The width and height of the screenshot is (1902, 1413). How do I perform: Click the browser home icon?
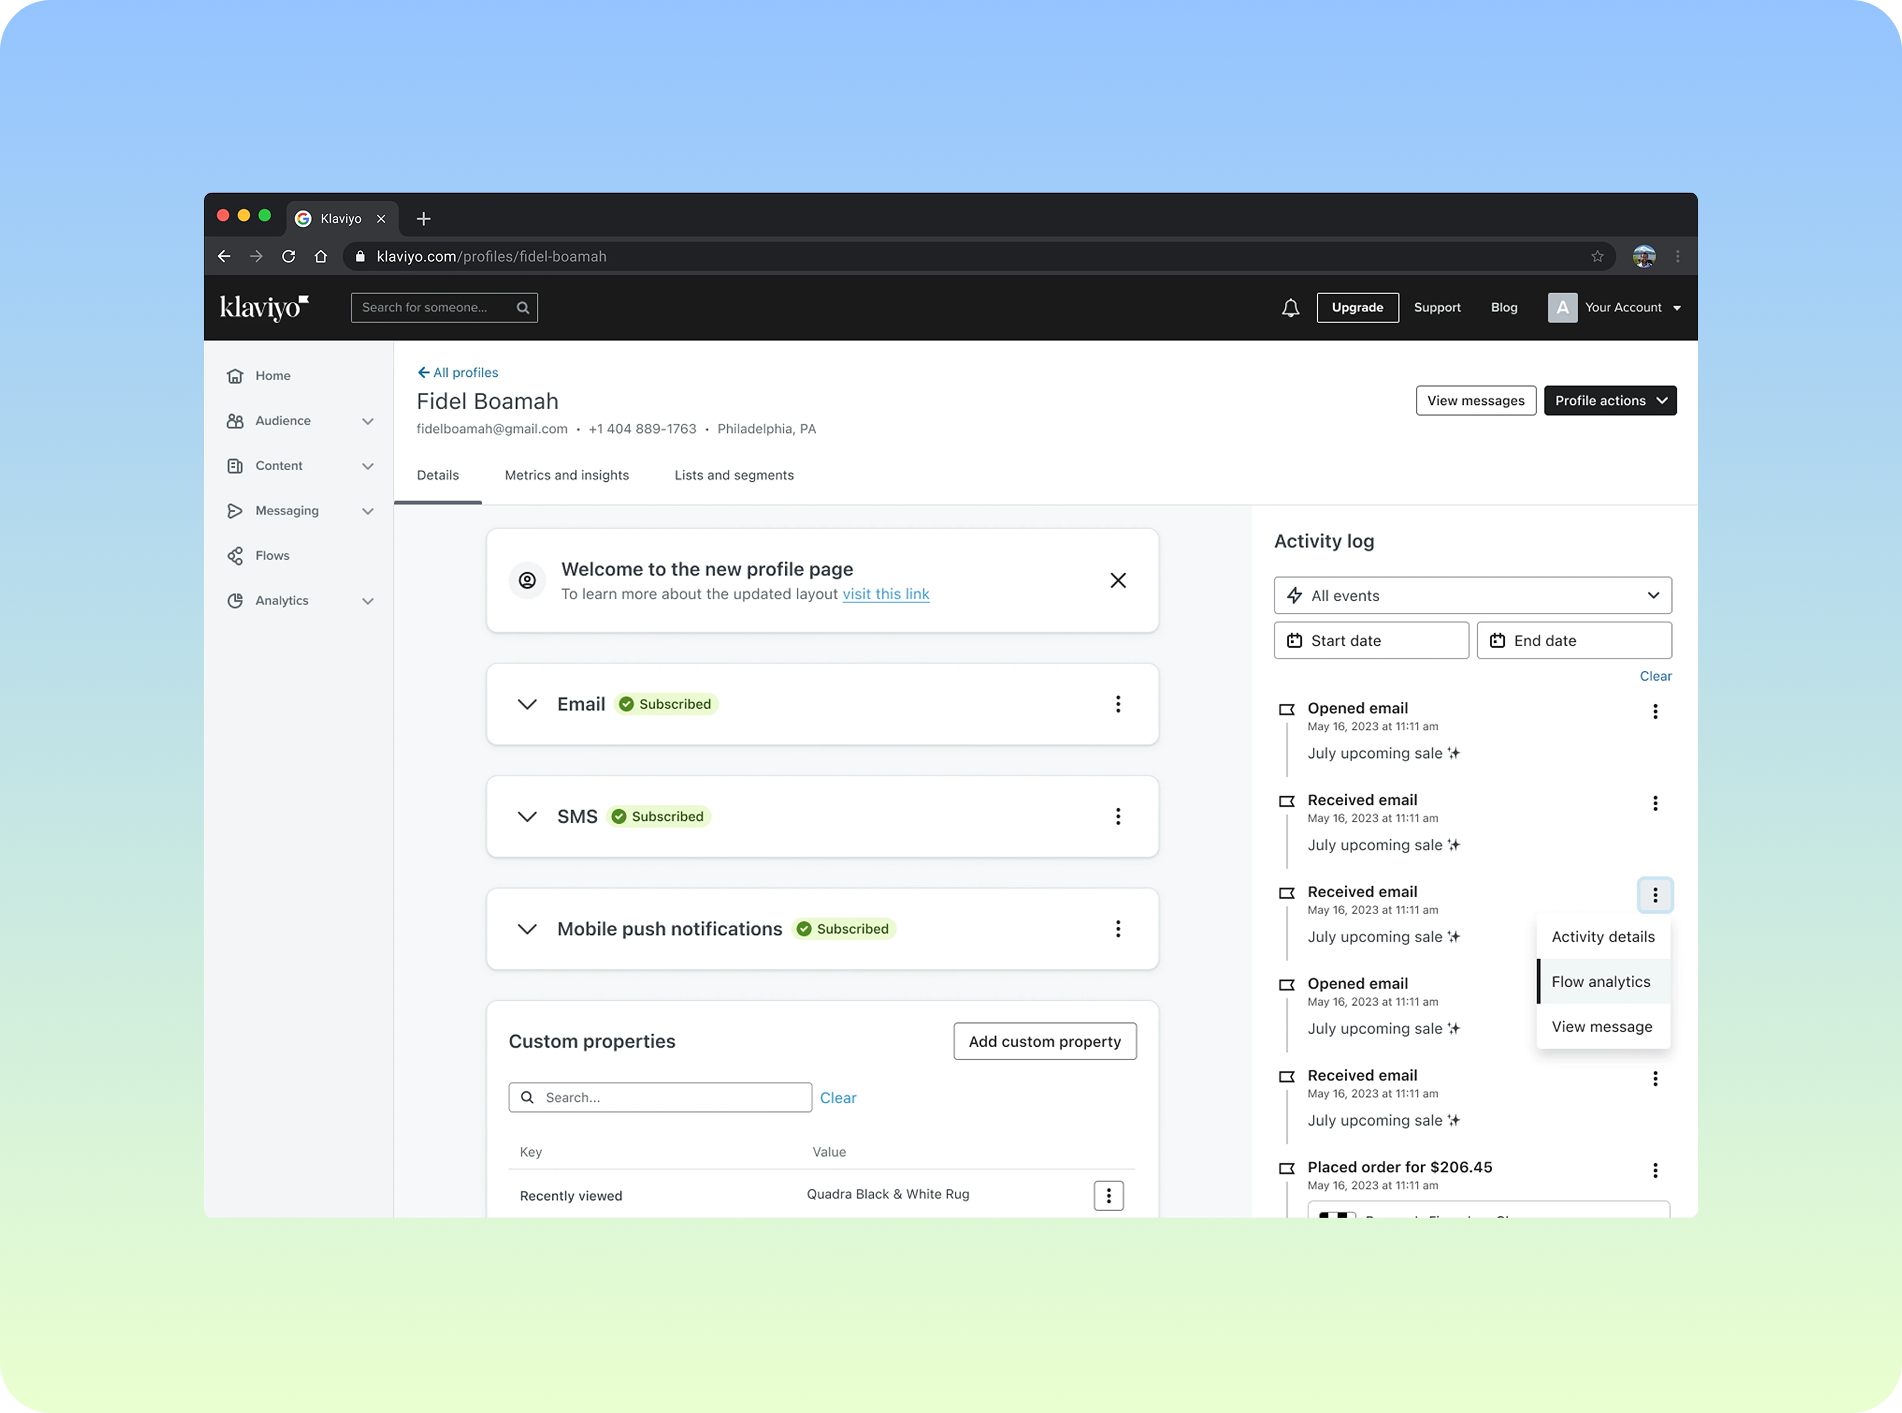click(320, 256)
